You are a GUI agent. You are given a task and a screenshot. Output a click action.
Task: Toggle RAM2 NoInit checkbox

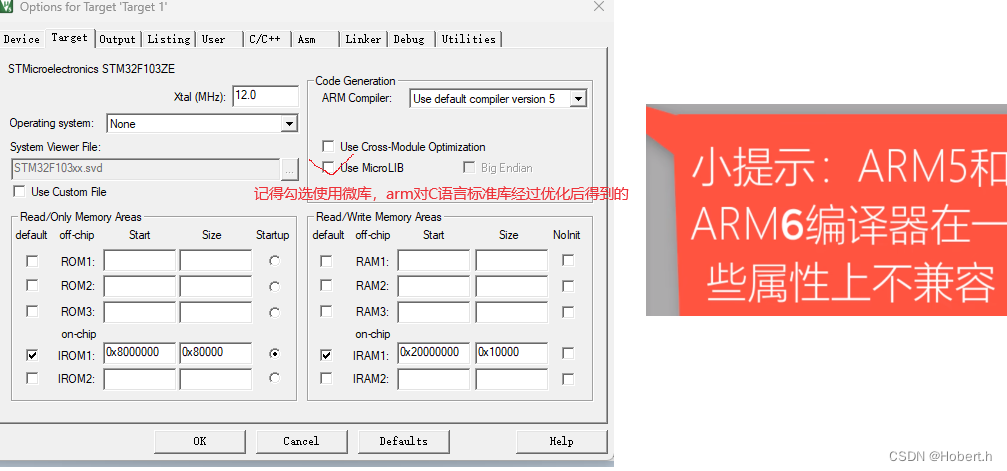[x=568, y=285]
